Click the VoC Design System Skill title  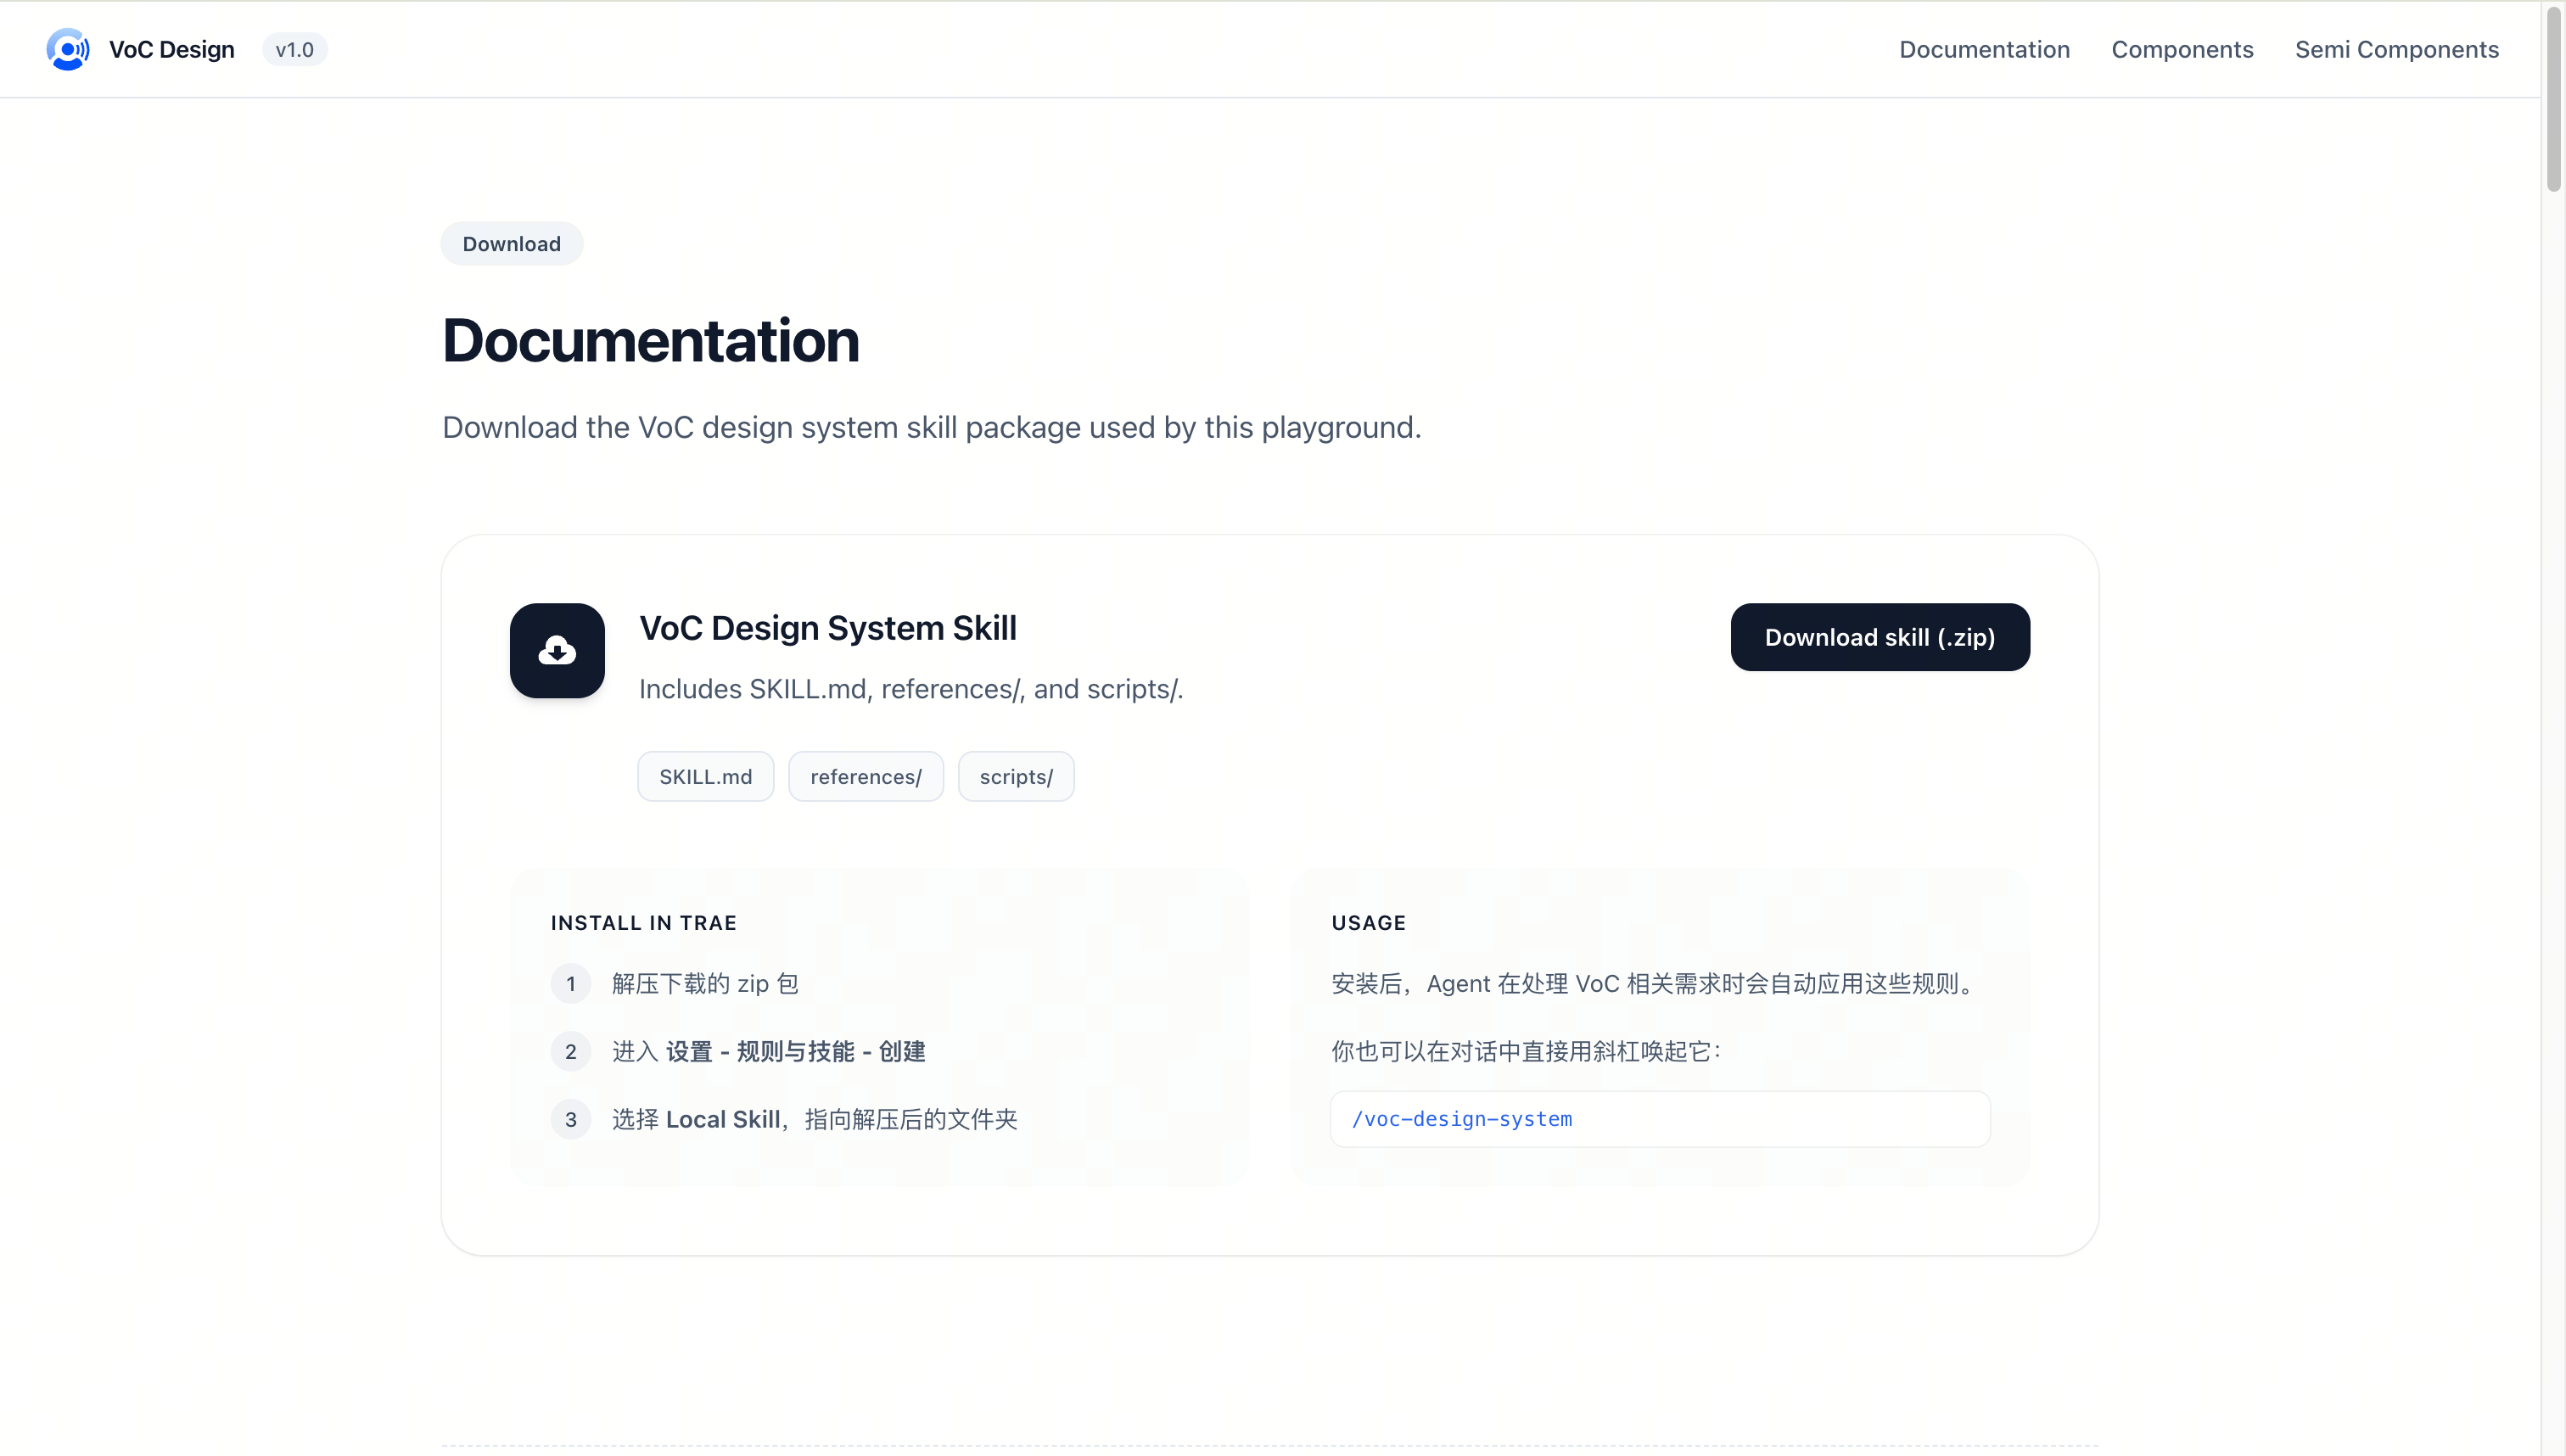click(828, 628)
